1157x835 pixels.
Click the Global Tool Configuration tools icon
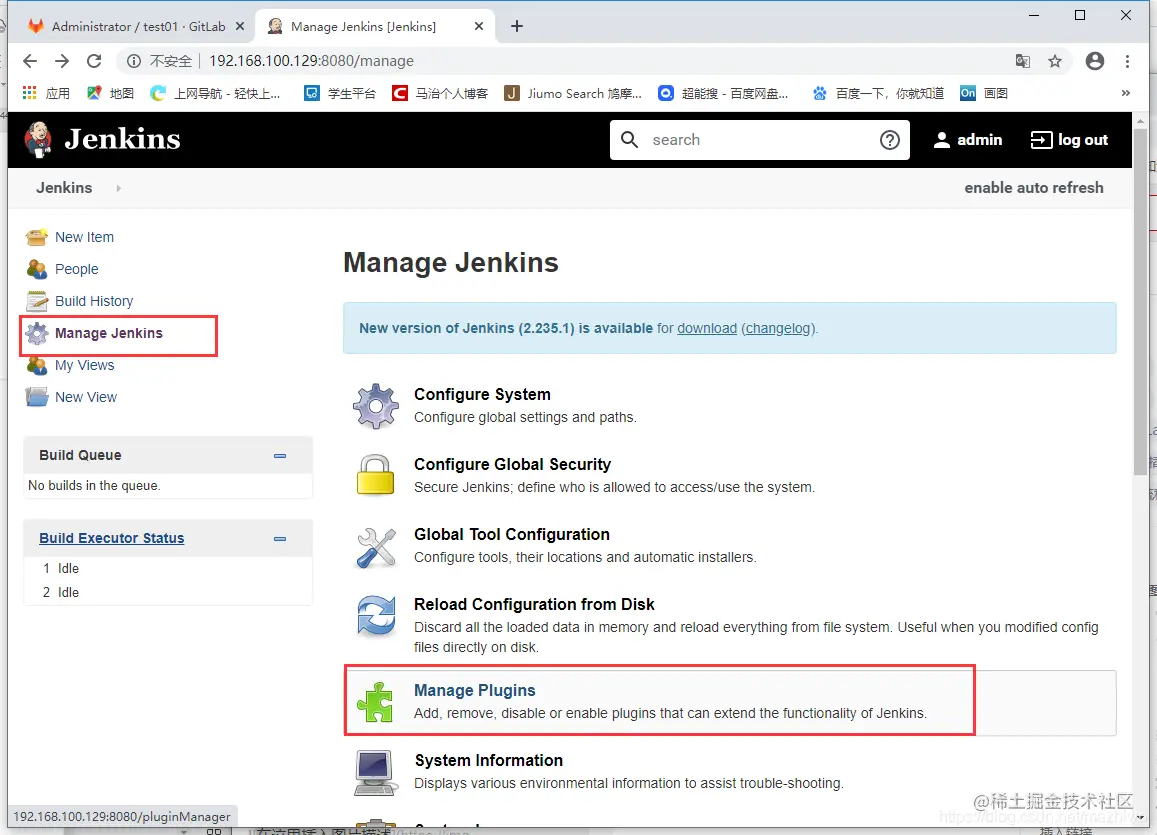(376, 547)
